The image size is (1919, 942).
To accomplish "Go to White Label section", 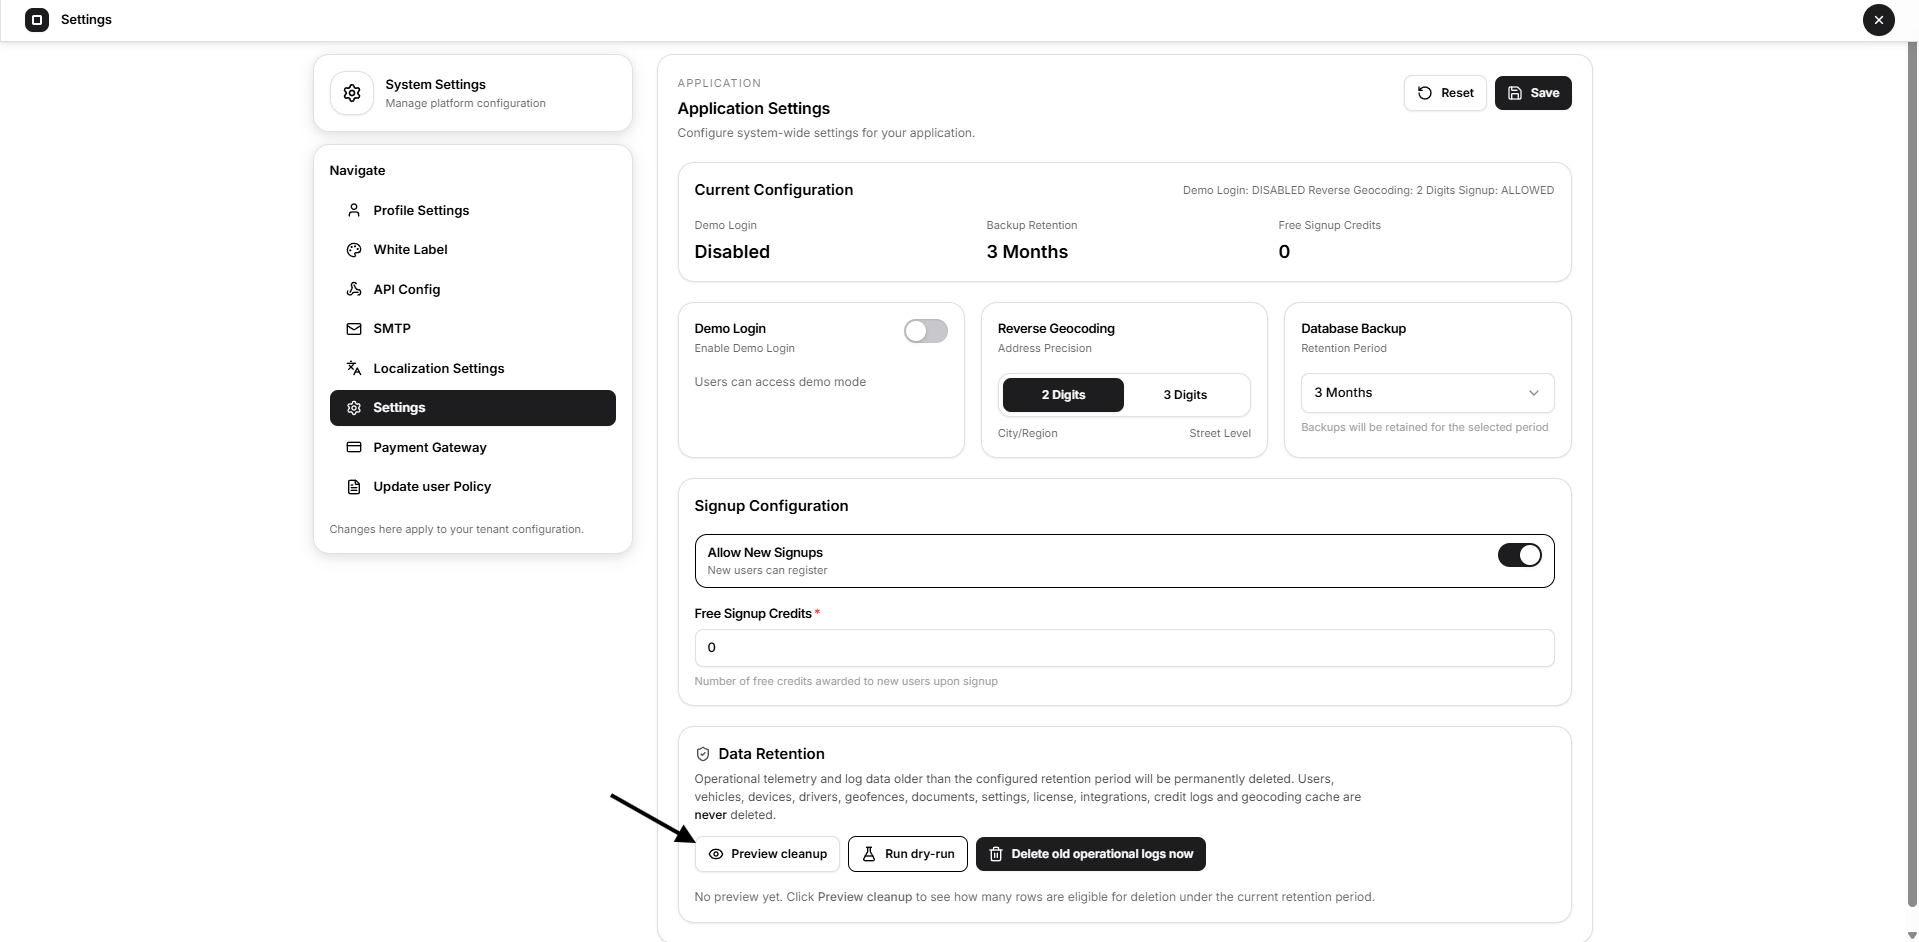I will coord(472,250).
